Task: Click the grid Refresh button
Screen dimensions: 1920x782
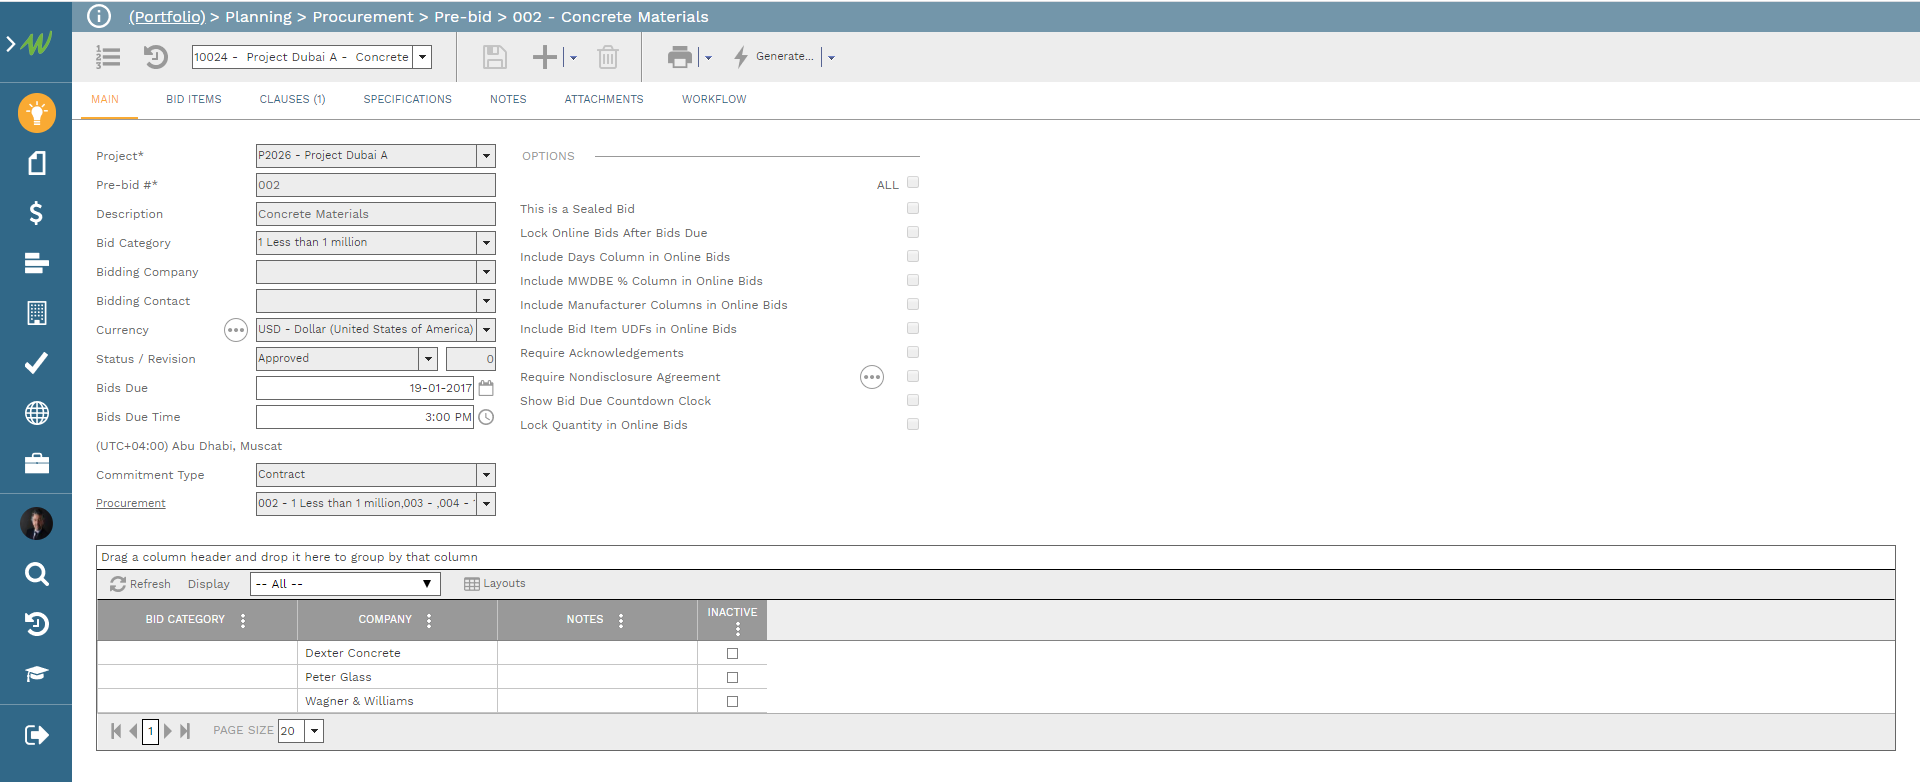Action: (x=140, y=584)
